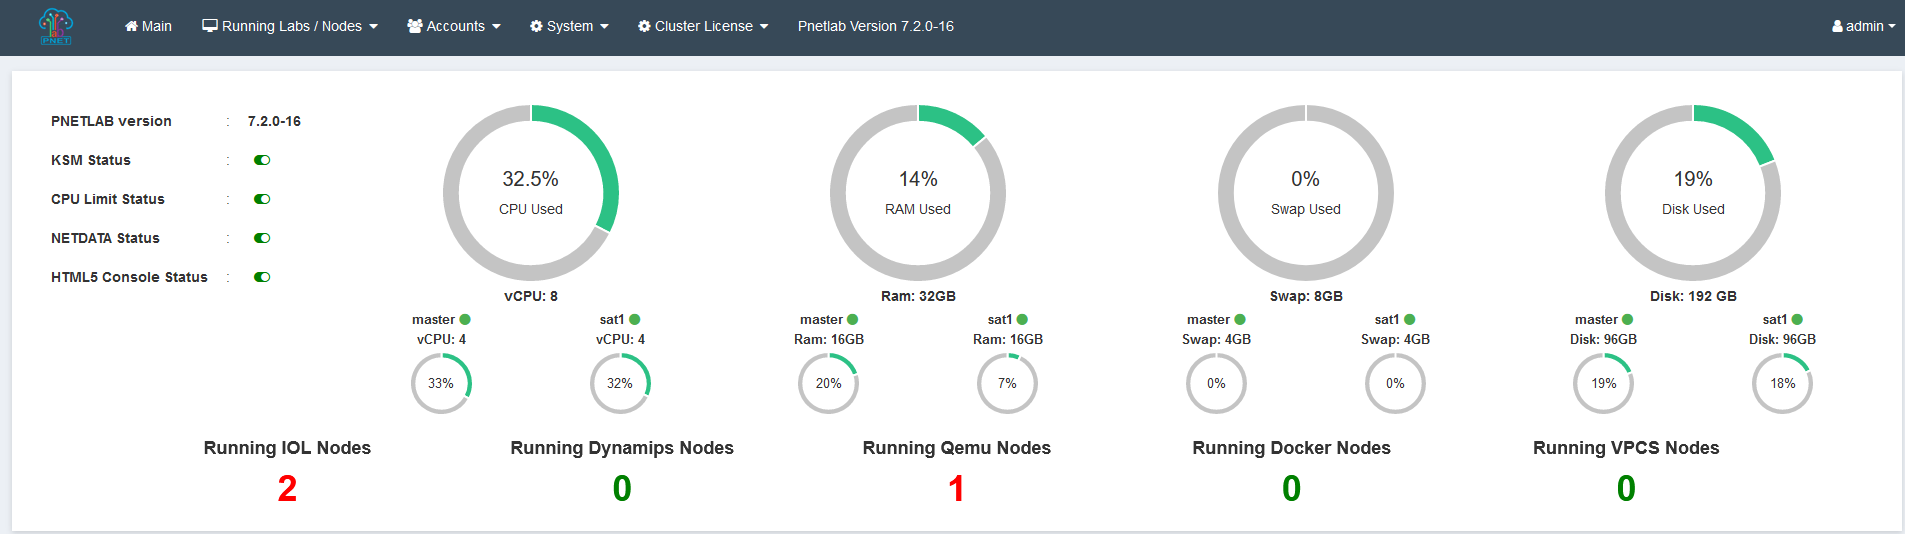Click master 20% Ram mini gauge
This screenshot has width=1905, height=534.
828,383
